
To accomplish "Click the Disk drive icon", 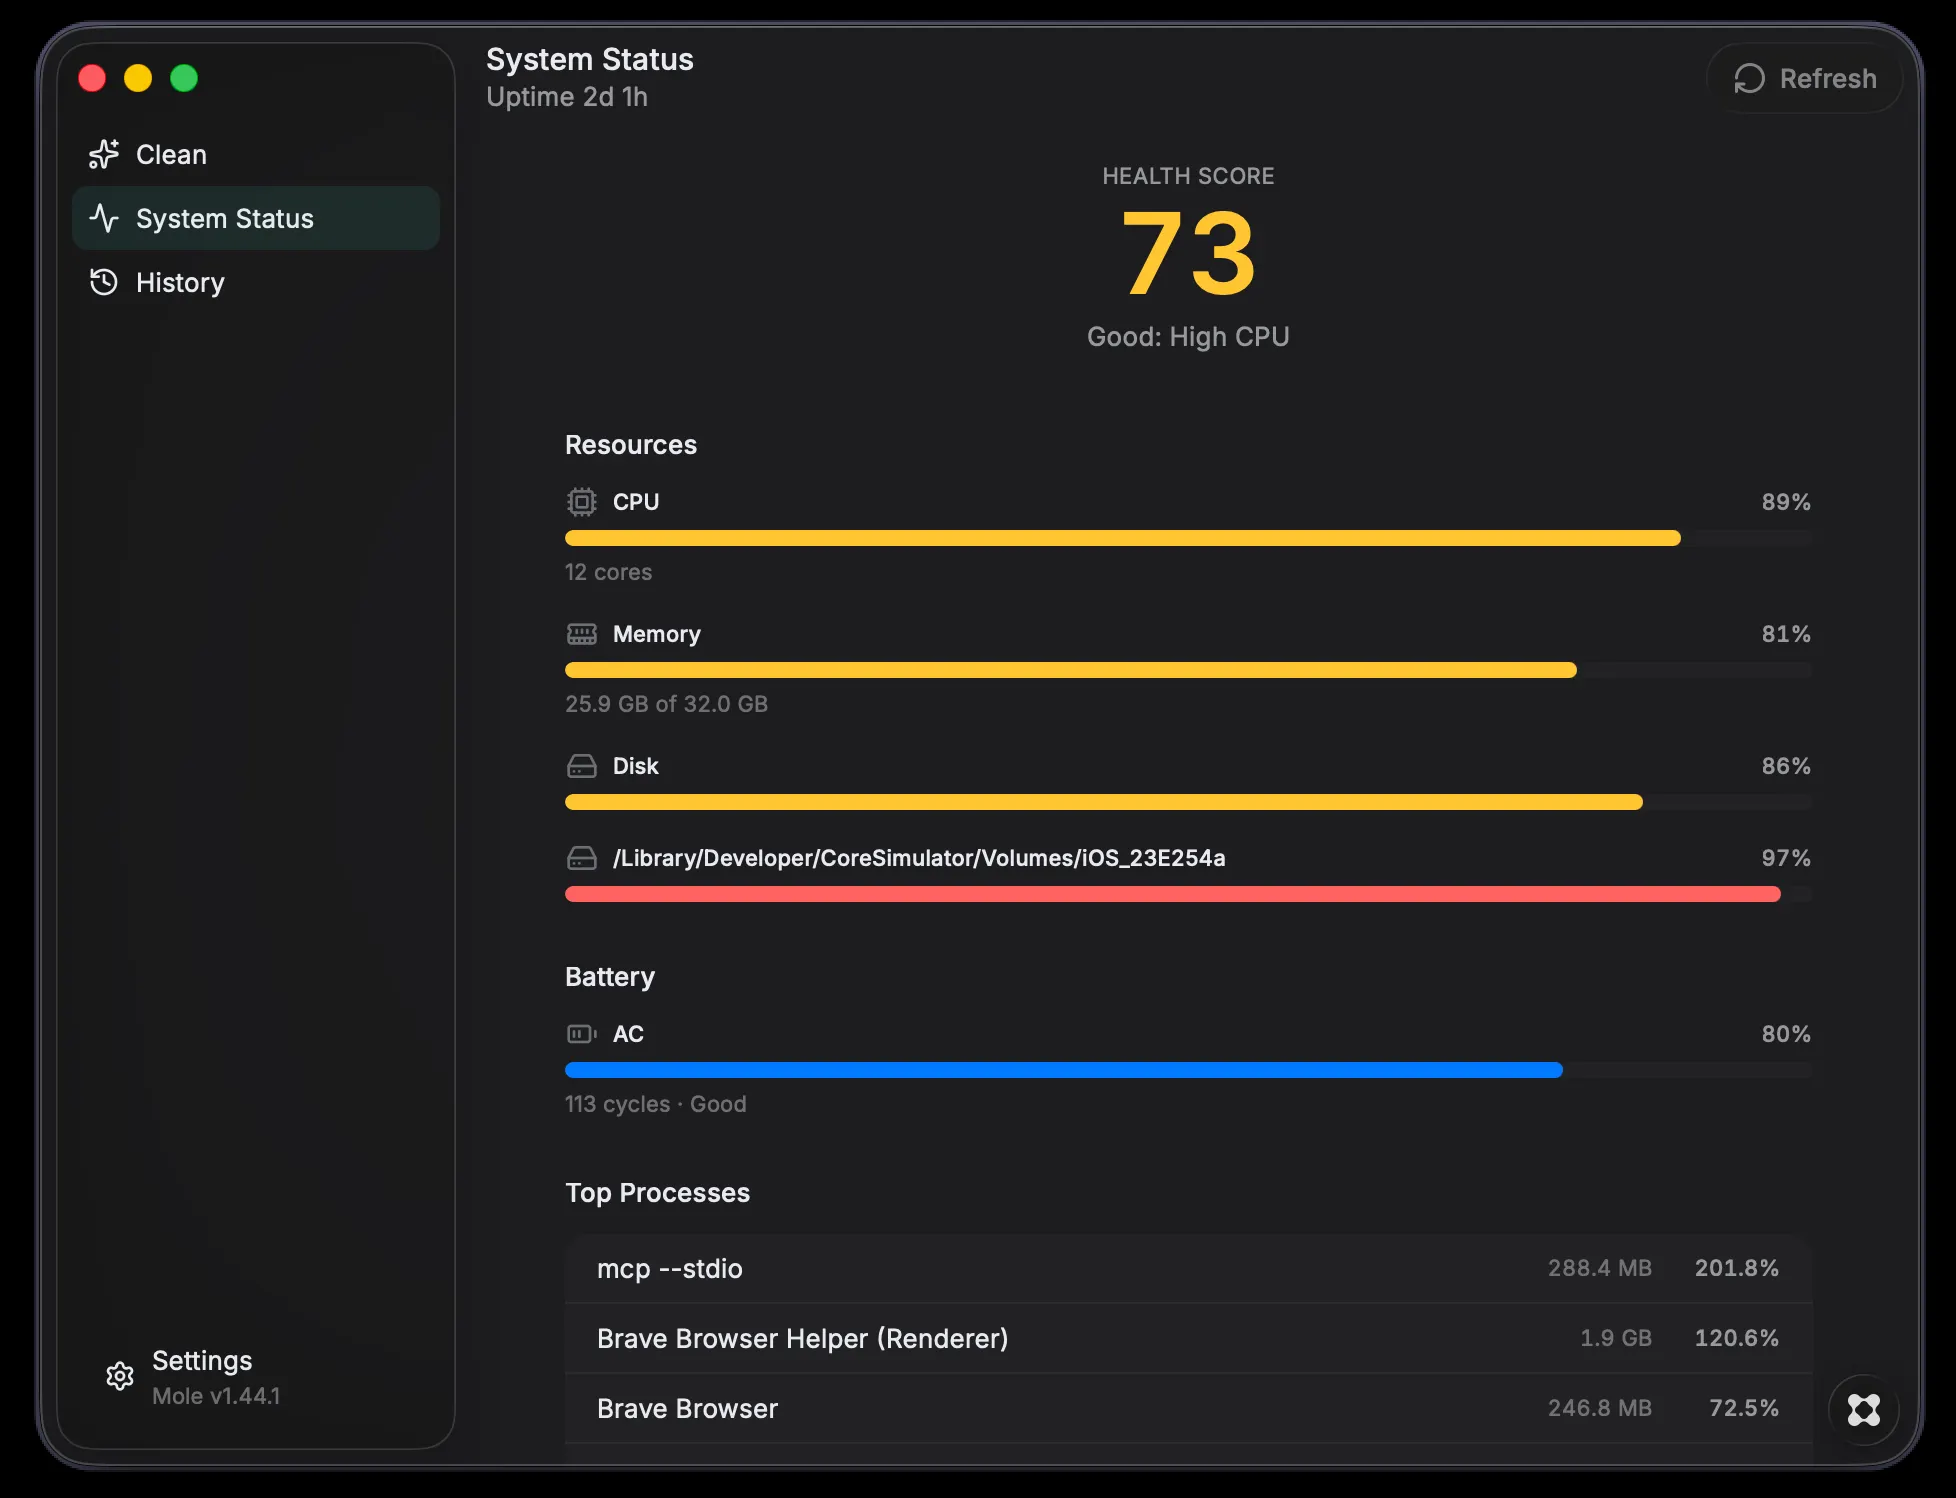I will point(582,766).
